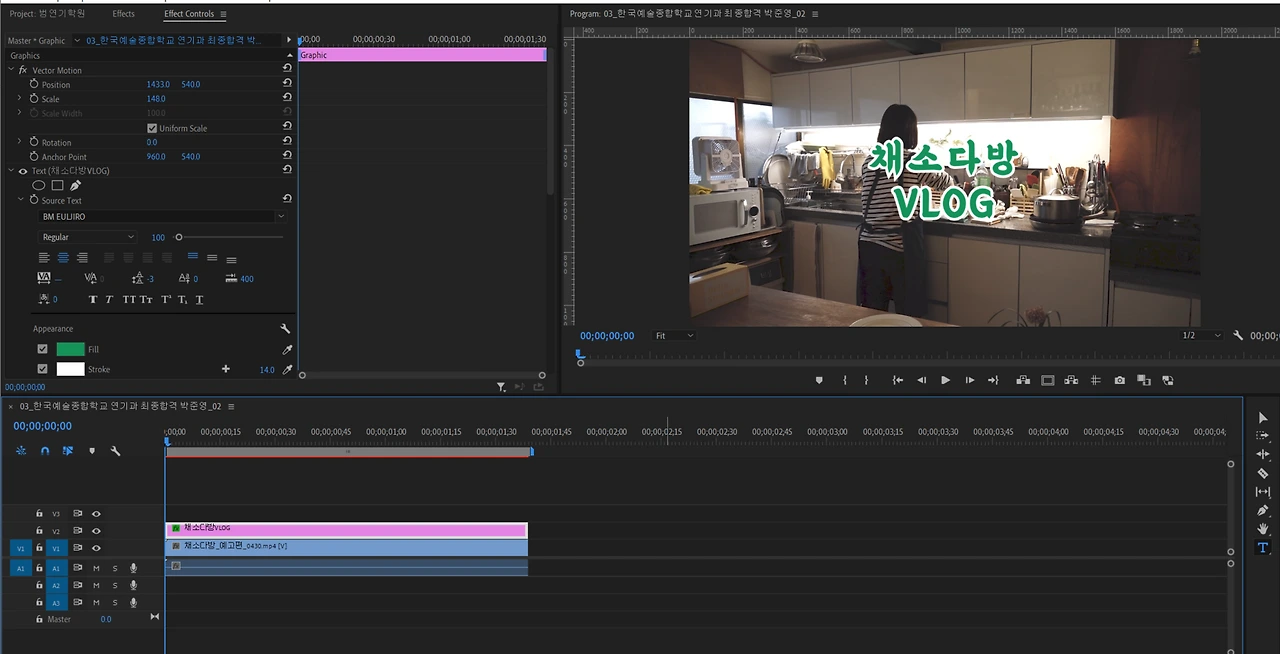1280x654 pixels.
Task: Collapse the Vector Motion effect
Action: pyautogui.click(x=11, y=70)
